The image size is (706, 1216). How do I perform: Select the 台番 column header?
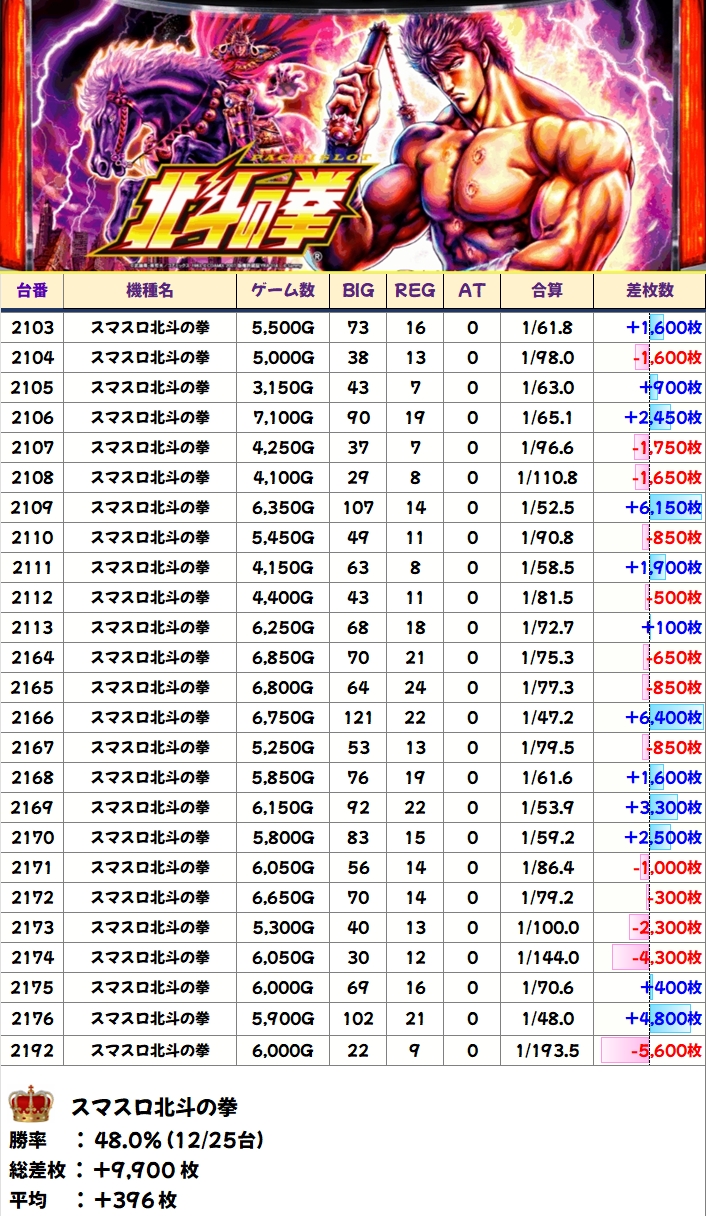(x=32, y=290)
